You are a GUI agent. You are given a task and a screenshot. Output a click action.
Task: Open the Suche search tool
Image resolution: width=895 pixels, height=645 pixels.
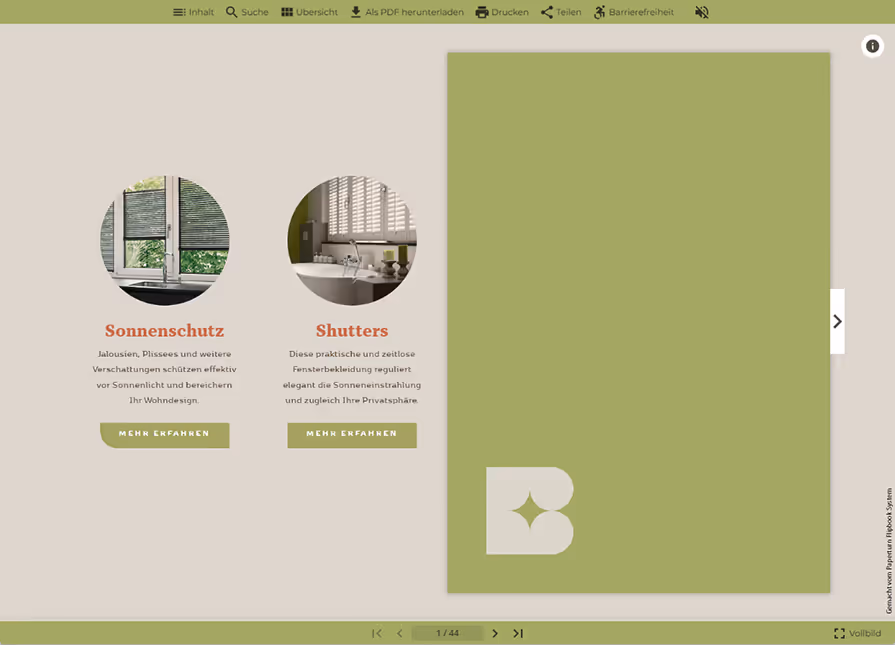point(247,12)
